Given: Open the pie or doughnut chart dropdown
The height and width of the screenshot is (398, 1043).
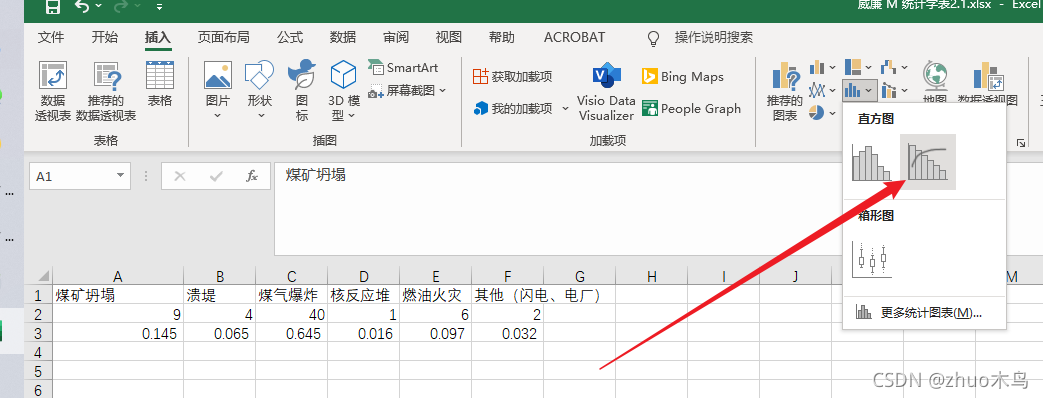Looking at the screenshot, I should [823, 113].
